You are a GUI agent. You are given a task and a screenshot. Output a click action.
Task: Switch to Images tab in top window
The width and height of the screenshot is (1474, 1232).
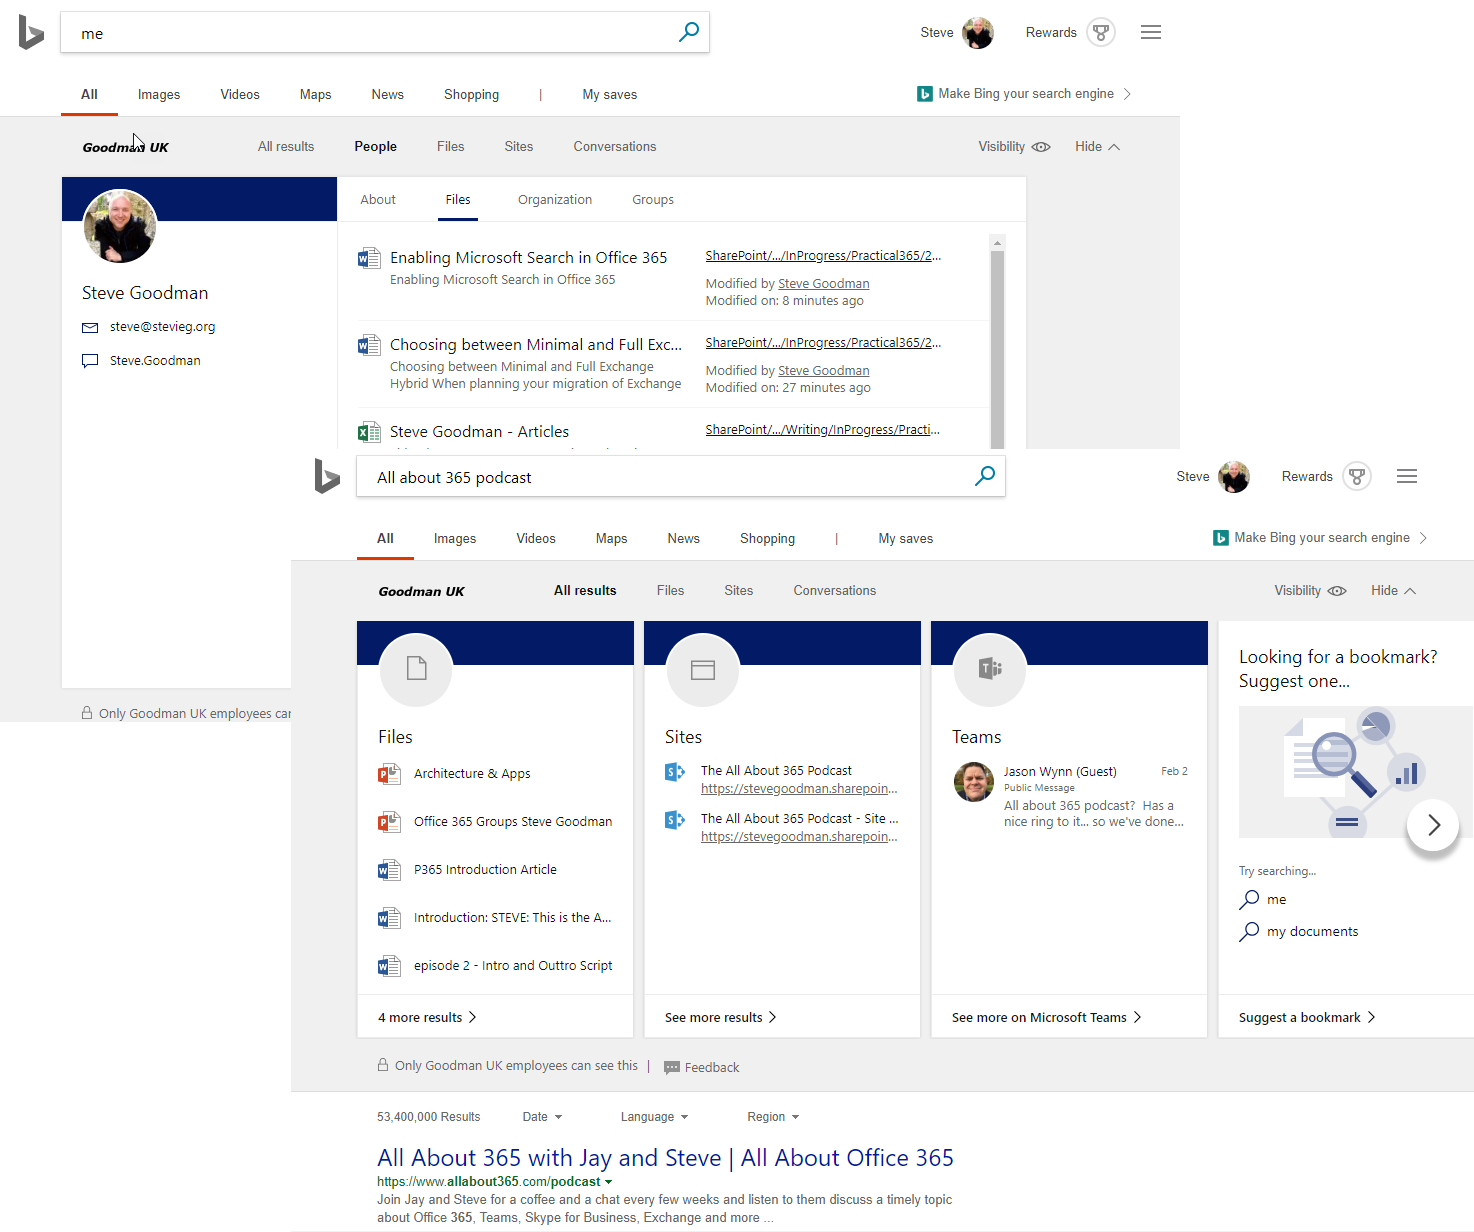(159, 95)
